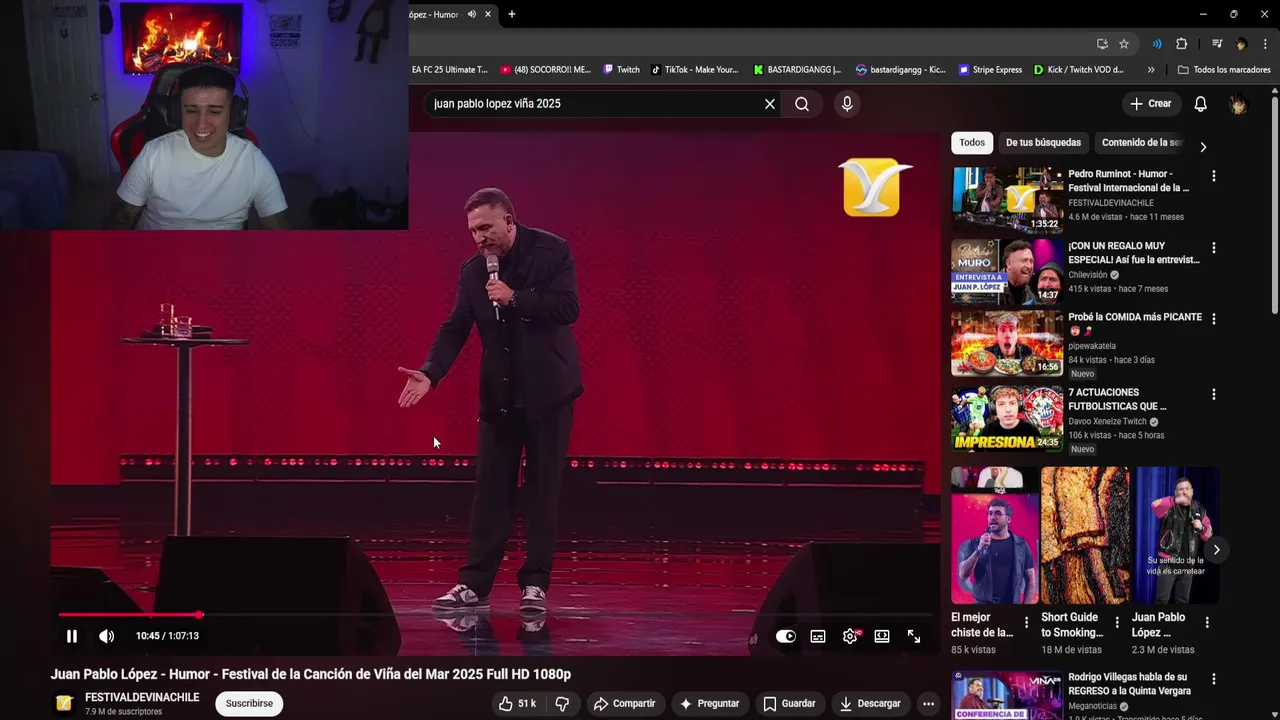This screenshot has height=720, width=1280.
Task: Select the Todos filter chip
Action: coord(972,143)
